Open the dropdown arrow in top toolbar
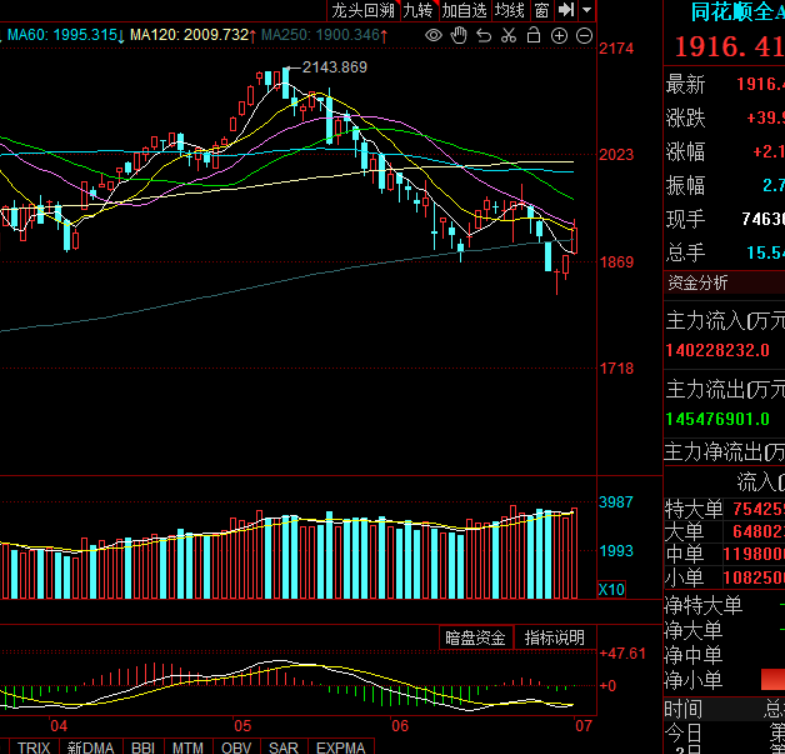Screen dimensions: 785x754 (x=587, y=10)
